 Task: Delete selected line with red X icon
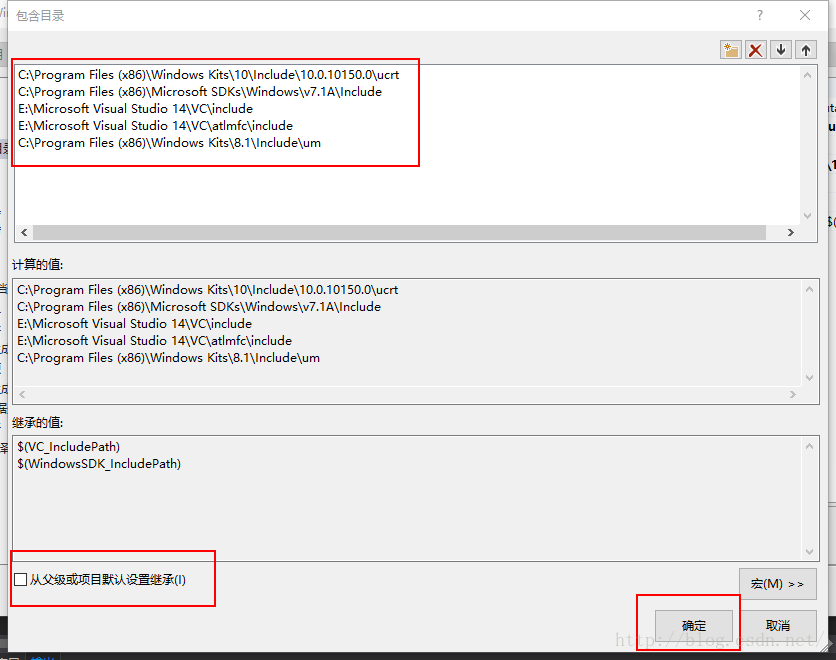755,50
